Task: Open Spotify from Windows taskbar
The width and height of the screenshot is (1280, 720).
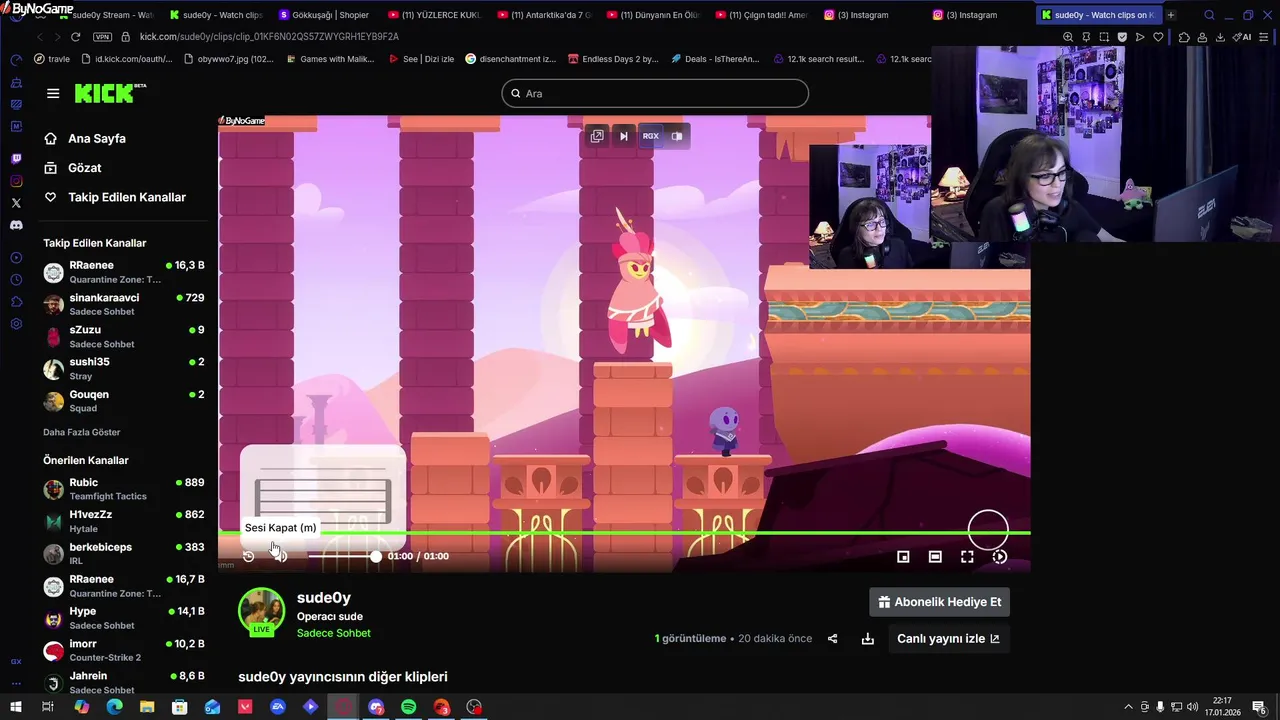Action: 409,707
